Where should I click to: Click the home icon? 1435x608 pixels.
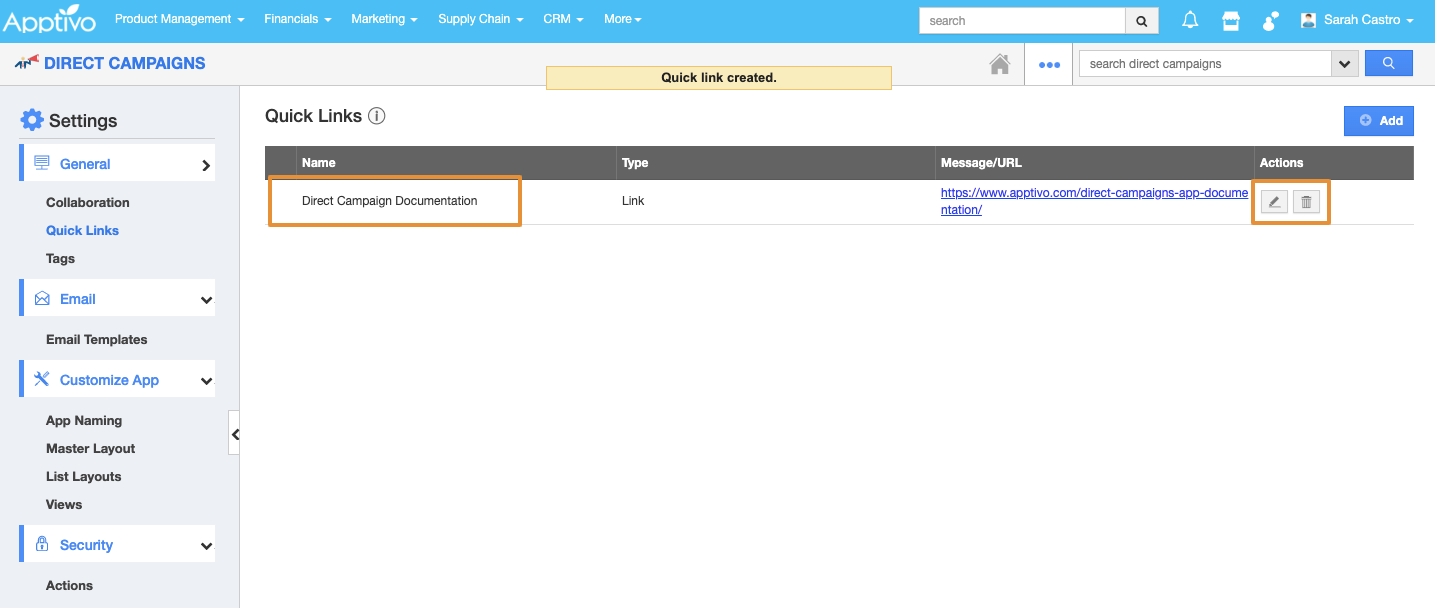[999, 64]
